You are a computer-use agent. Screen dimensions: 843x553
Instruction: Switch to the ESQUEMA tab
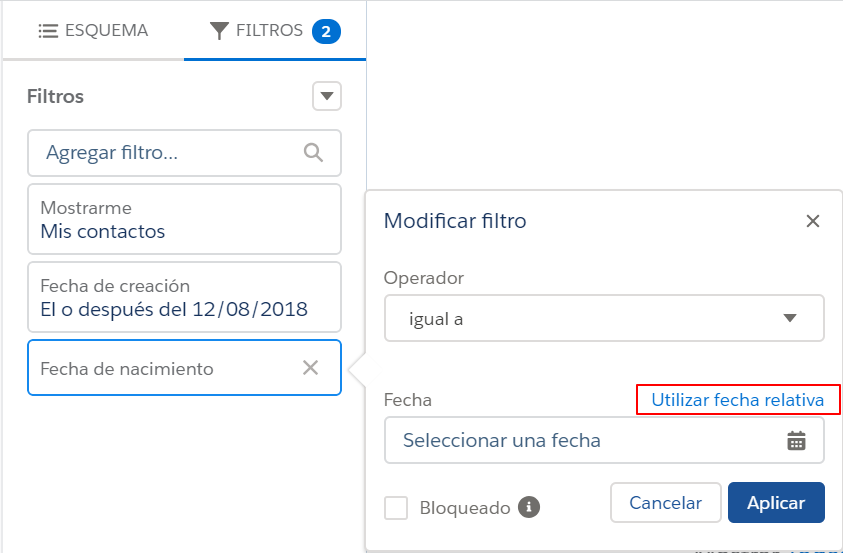pyautogui.click(x=93, y=31)
